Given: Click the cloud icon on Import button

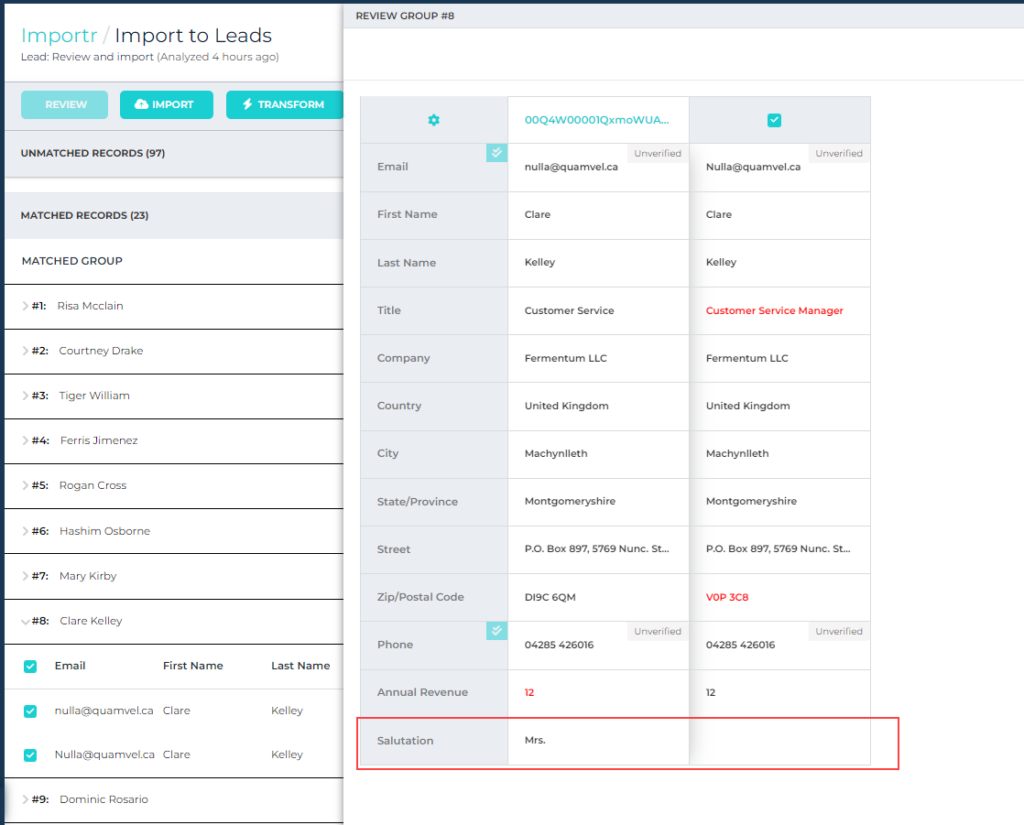Looking at the screenshot, I should click(x=141, y=105).
